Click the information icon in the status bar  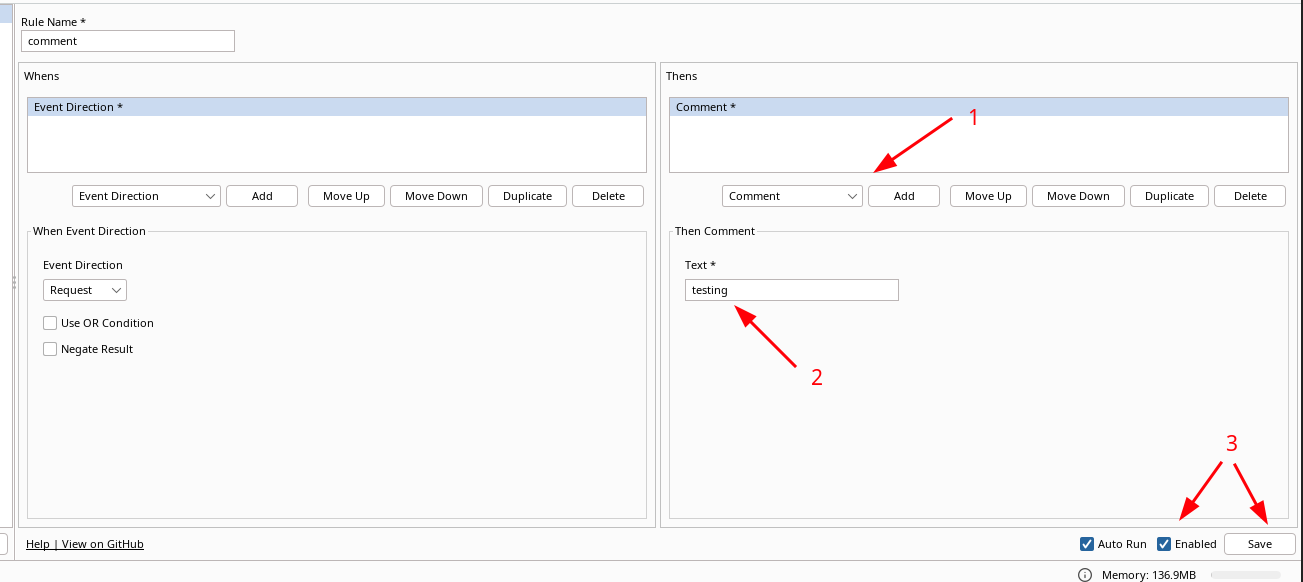(1084, 575)
